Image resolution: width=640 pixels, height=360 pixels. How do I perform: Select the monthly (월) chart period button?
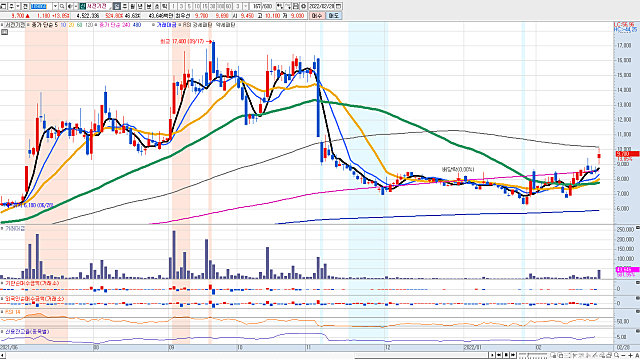132,6
